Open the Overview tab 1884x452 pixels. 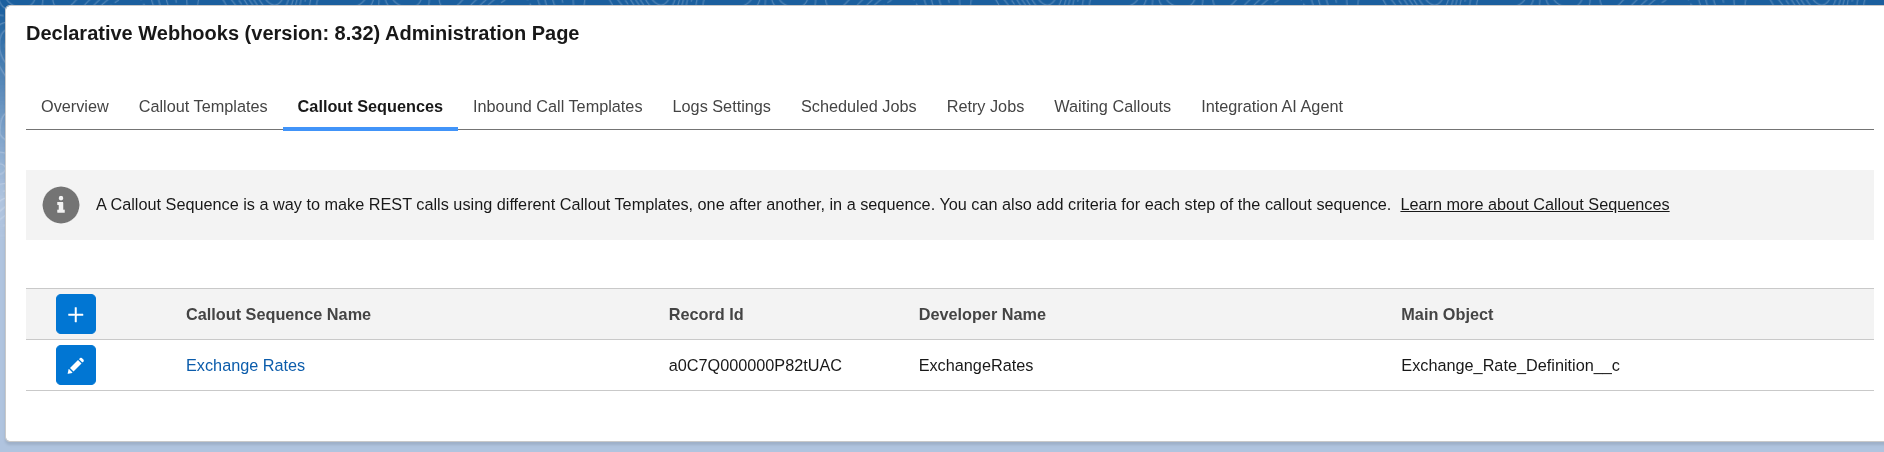click(x=75, y=106)
